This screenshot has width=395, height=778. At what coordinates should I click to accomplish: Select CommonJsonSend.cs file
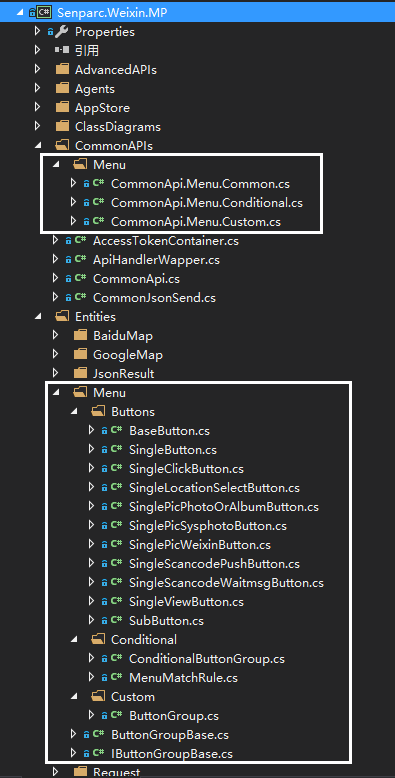click(x=154, y=298)
